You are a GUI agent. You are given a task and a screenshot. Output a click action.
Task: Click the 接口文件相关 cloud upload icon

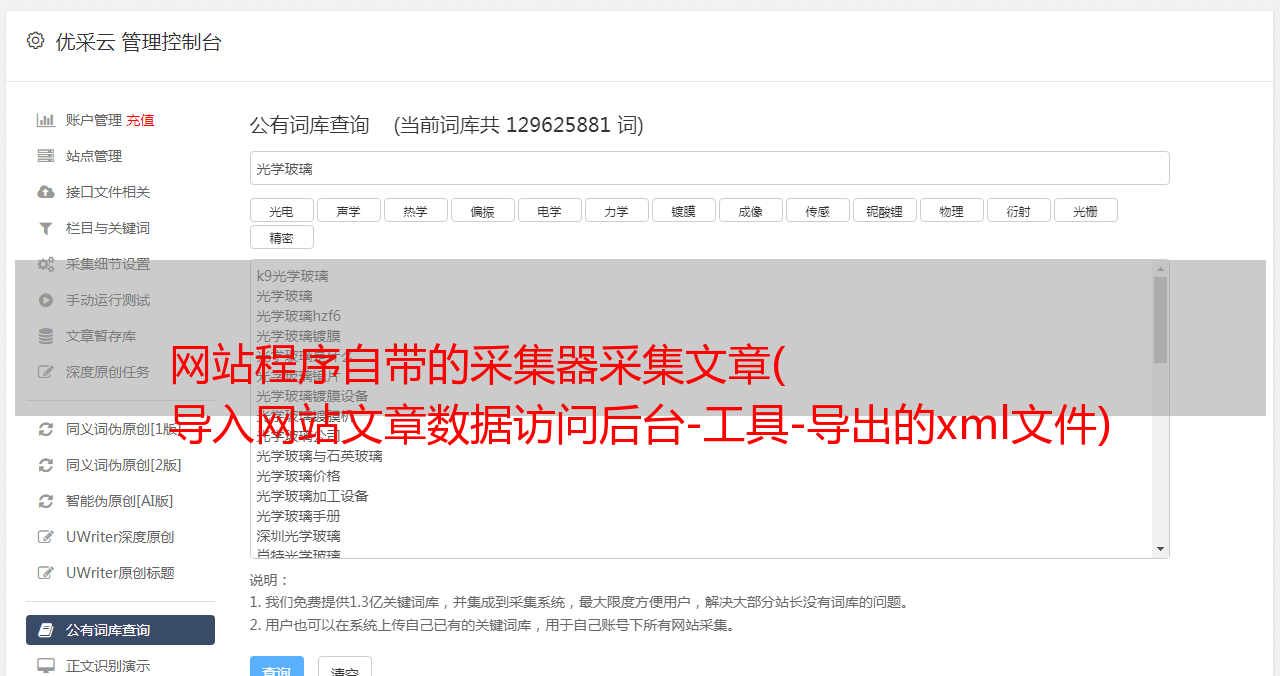point(45,192)
